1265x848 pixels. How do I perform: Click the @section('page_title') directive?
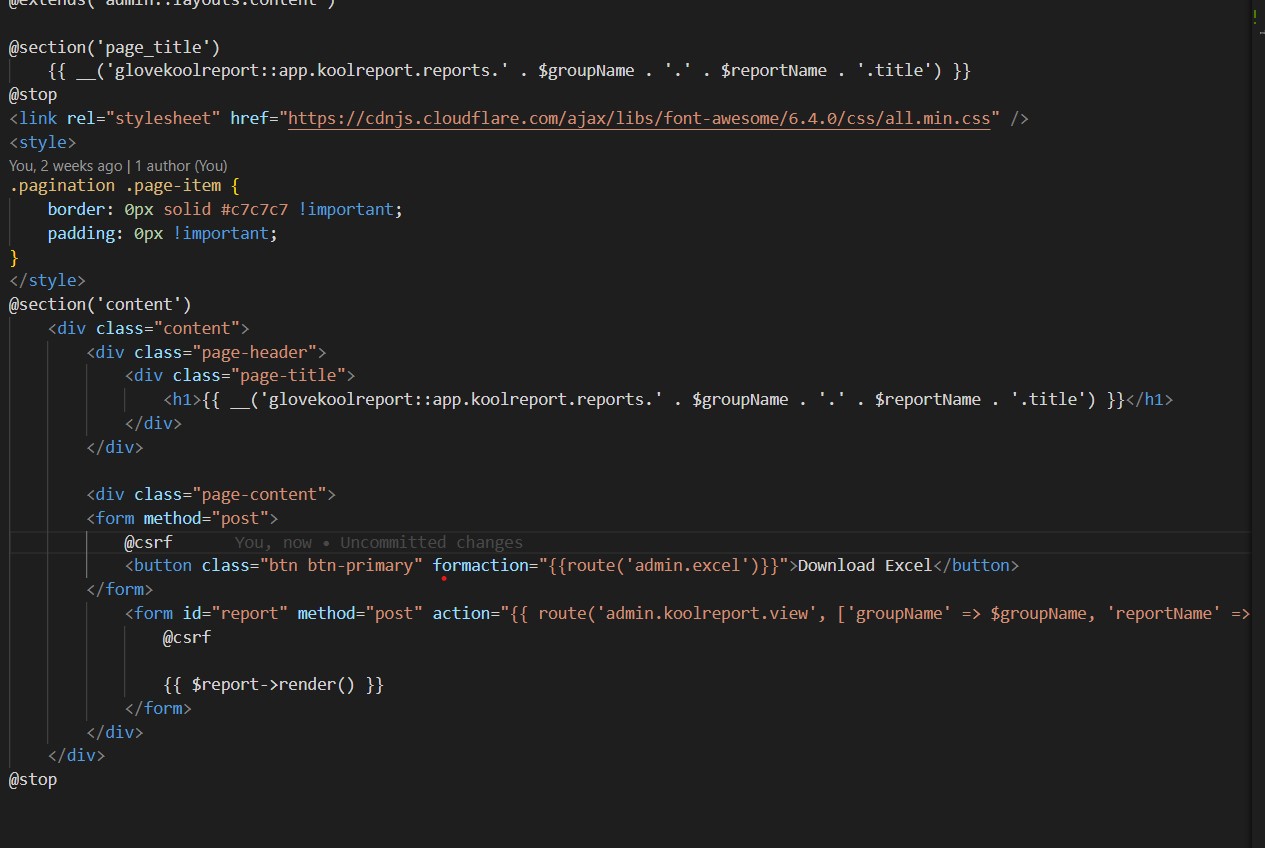coord(114,47)
